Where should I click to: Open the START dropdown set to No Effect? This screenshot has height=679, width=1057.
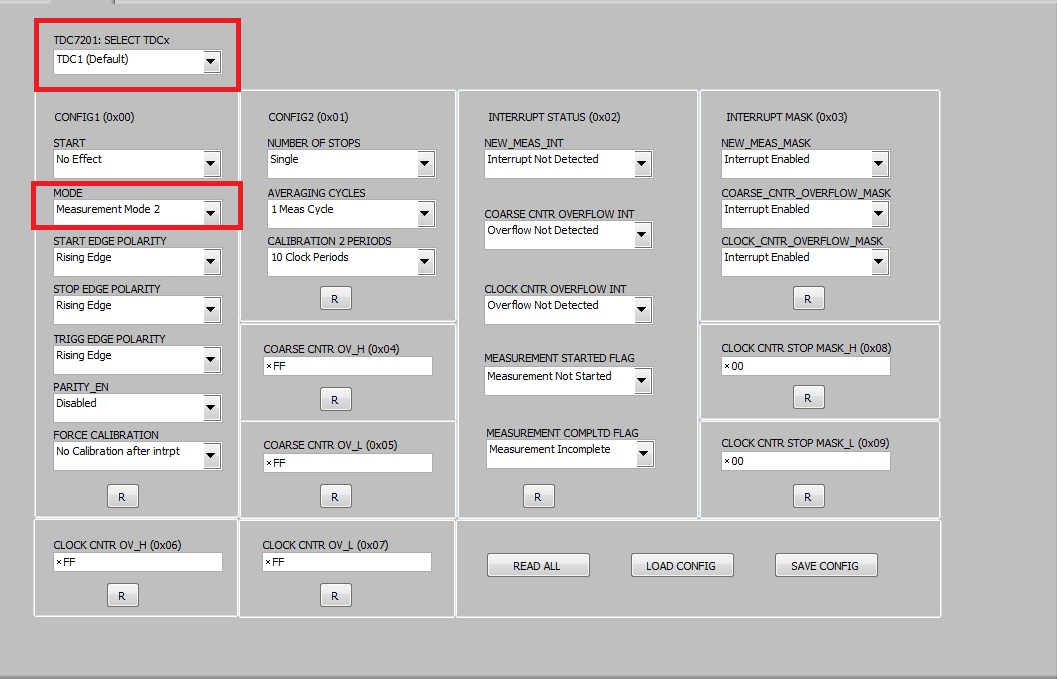pyautogui.click(x=210, y=164)
